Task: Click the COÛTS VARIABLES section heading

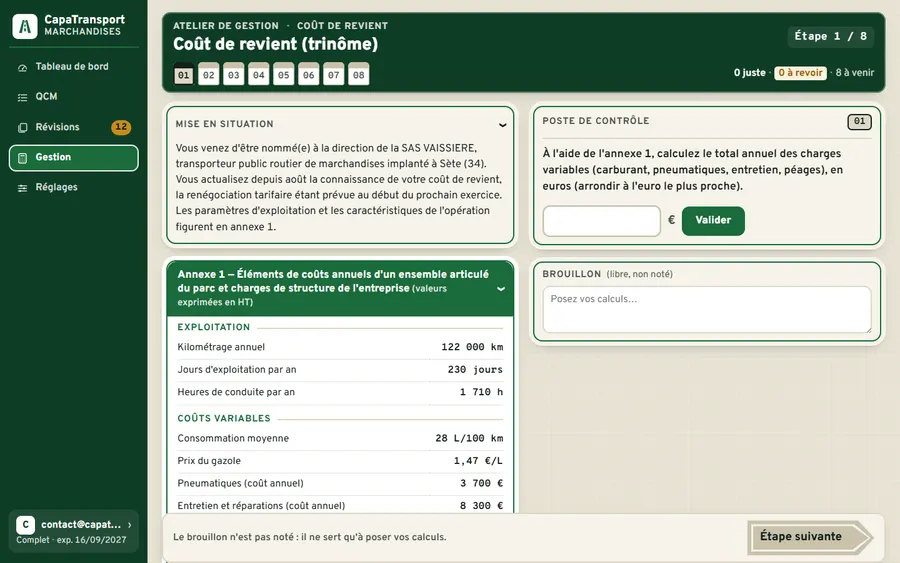Action: click(x=224, y=418)
